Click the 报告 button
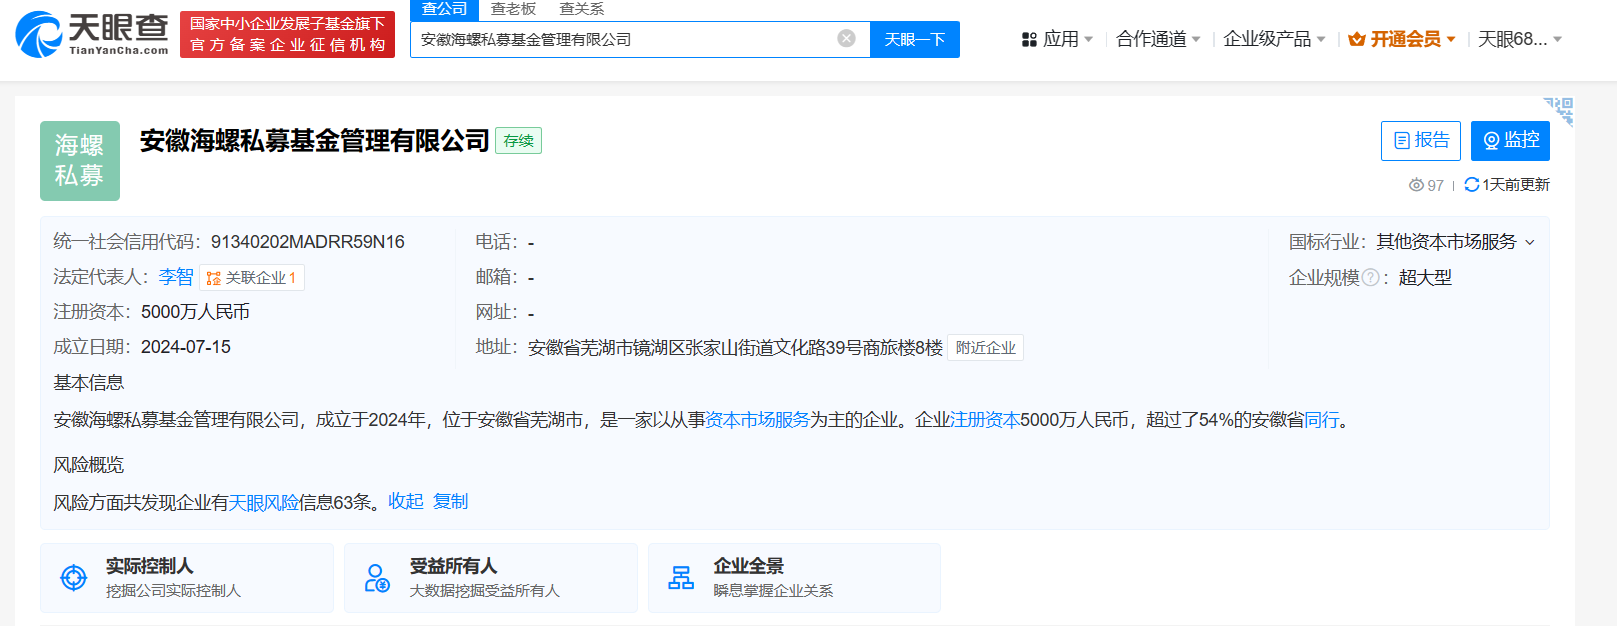Screen dimensions: 1617x626 click(x=1421, y=141)
